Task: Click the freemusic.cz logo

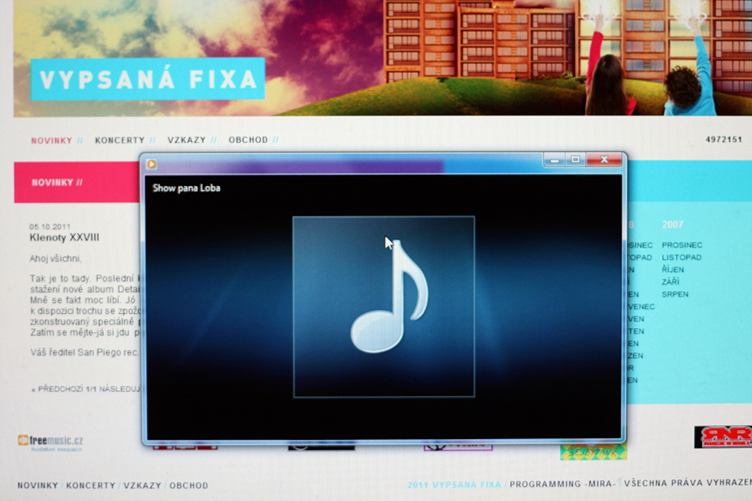Action: tap(50, 441)
